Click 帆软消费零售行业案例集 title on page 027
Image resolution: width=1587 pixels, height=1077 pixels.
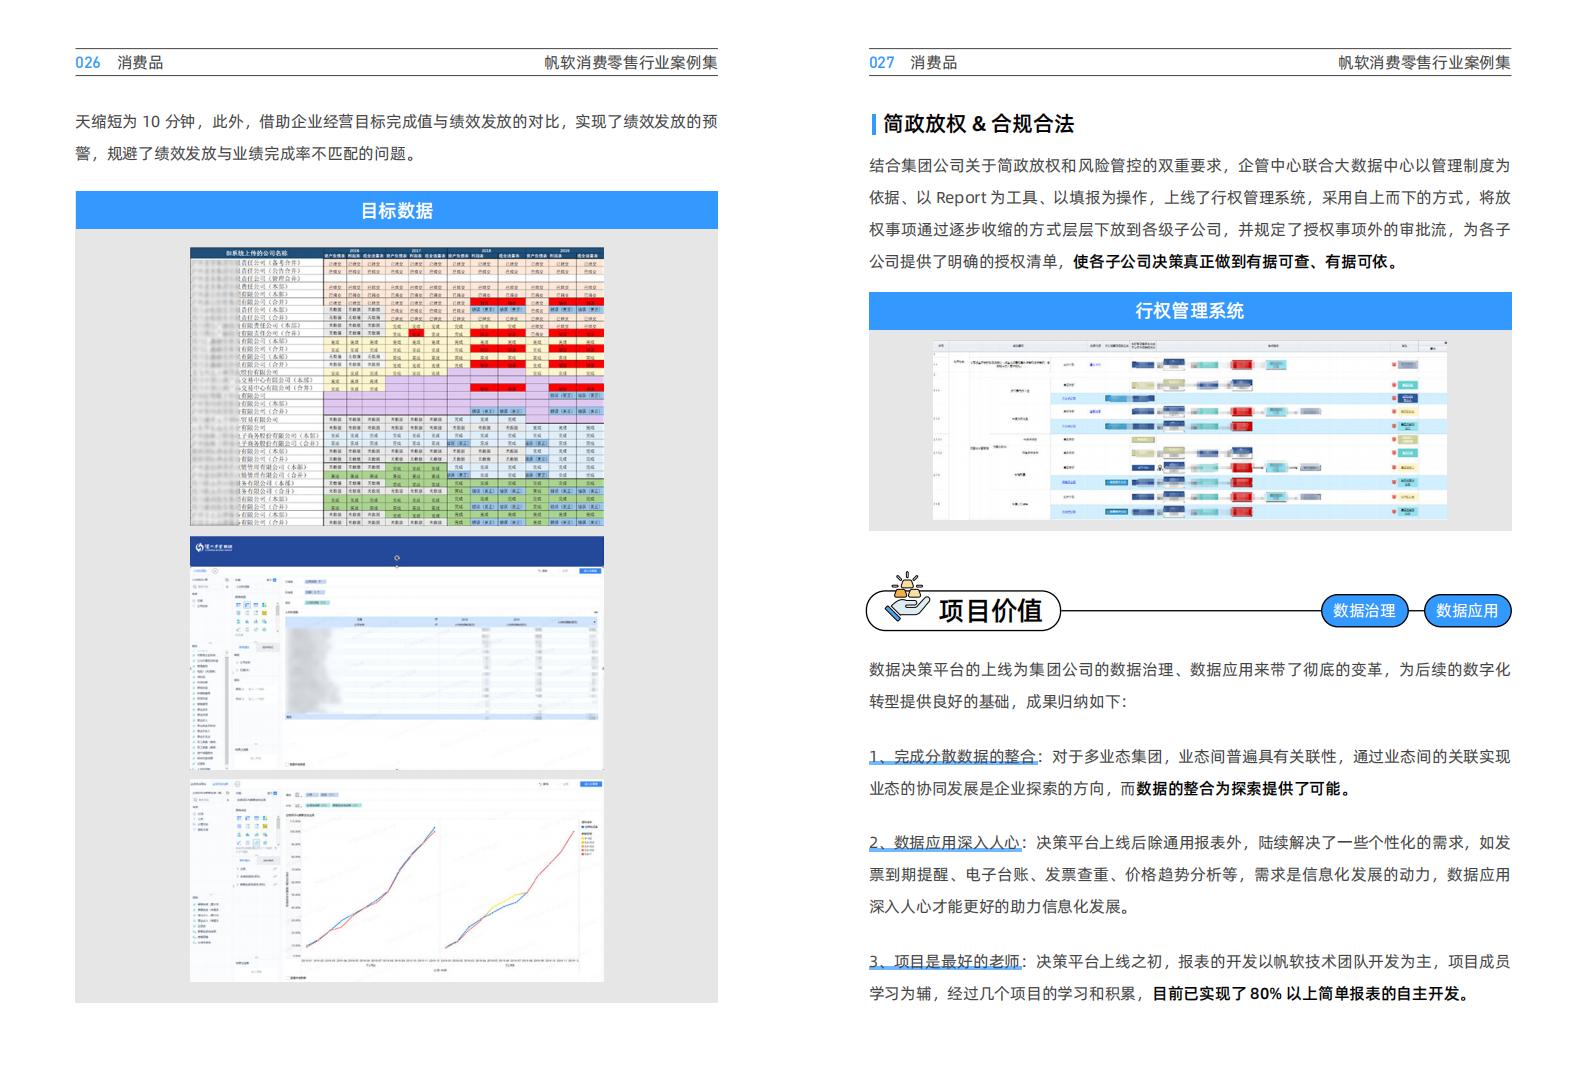pos(1425,62)
